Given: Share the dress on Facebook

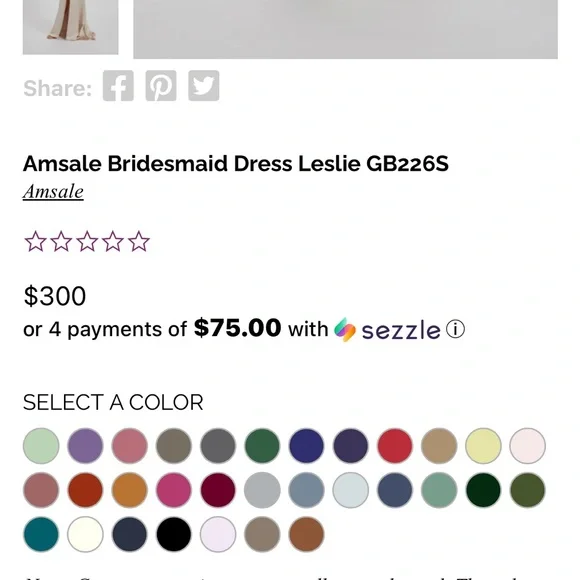Looking at the screenshot, I should 118,86.
